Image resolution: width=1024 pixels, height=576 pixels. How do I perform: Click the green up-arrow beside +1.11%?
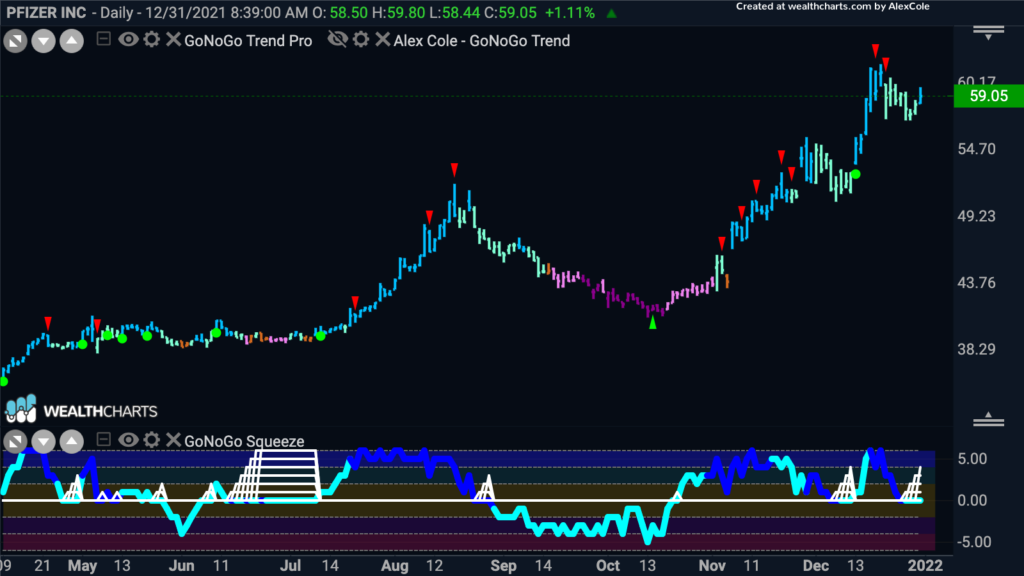(x=611, y=13)
